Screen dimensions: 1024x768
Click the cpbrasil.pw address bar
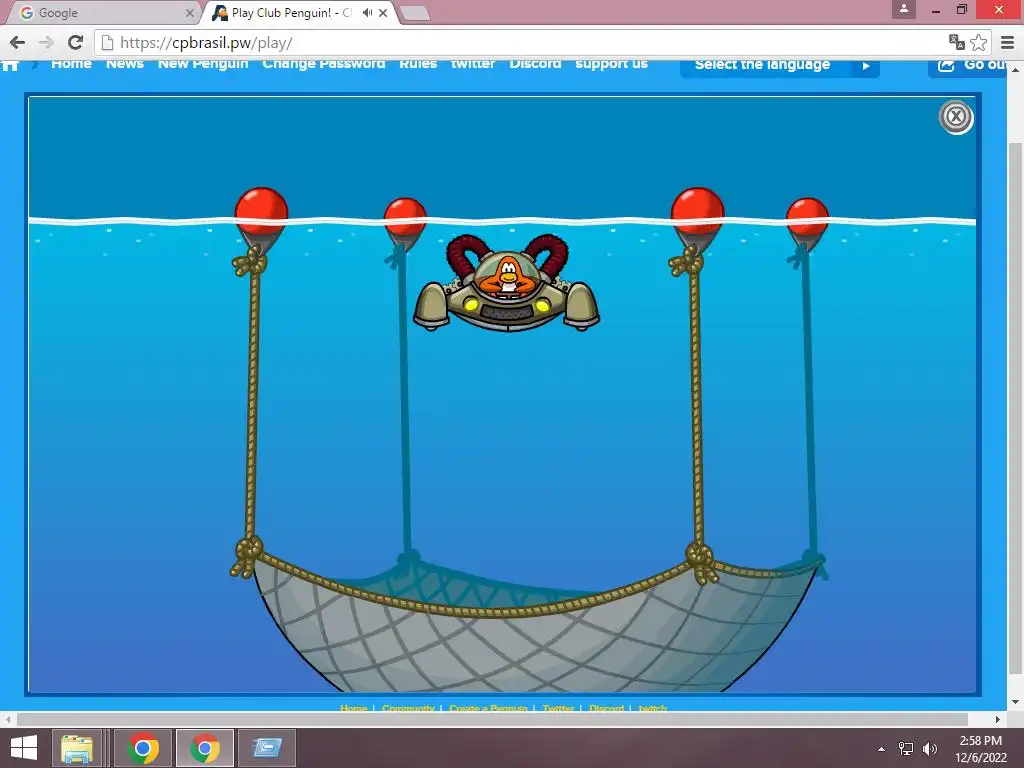tap(522, 42)
